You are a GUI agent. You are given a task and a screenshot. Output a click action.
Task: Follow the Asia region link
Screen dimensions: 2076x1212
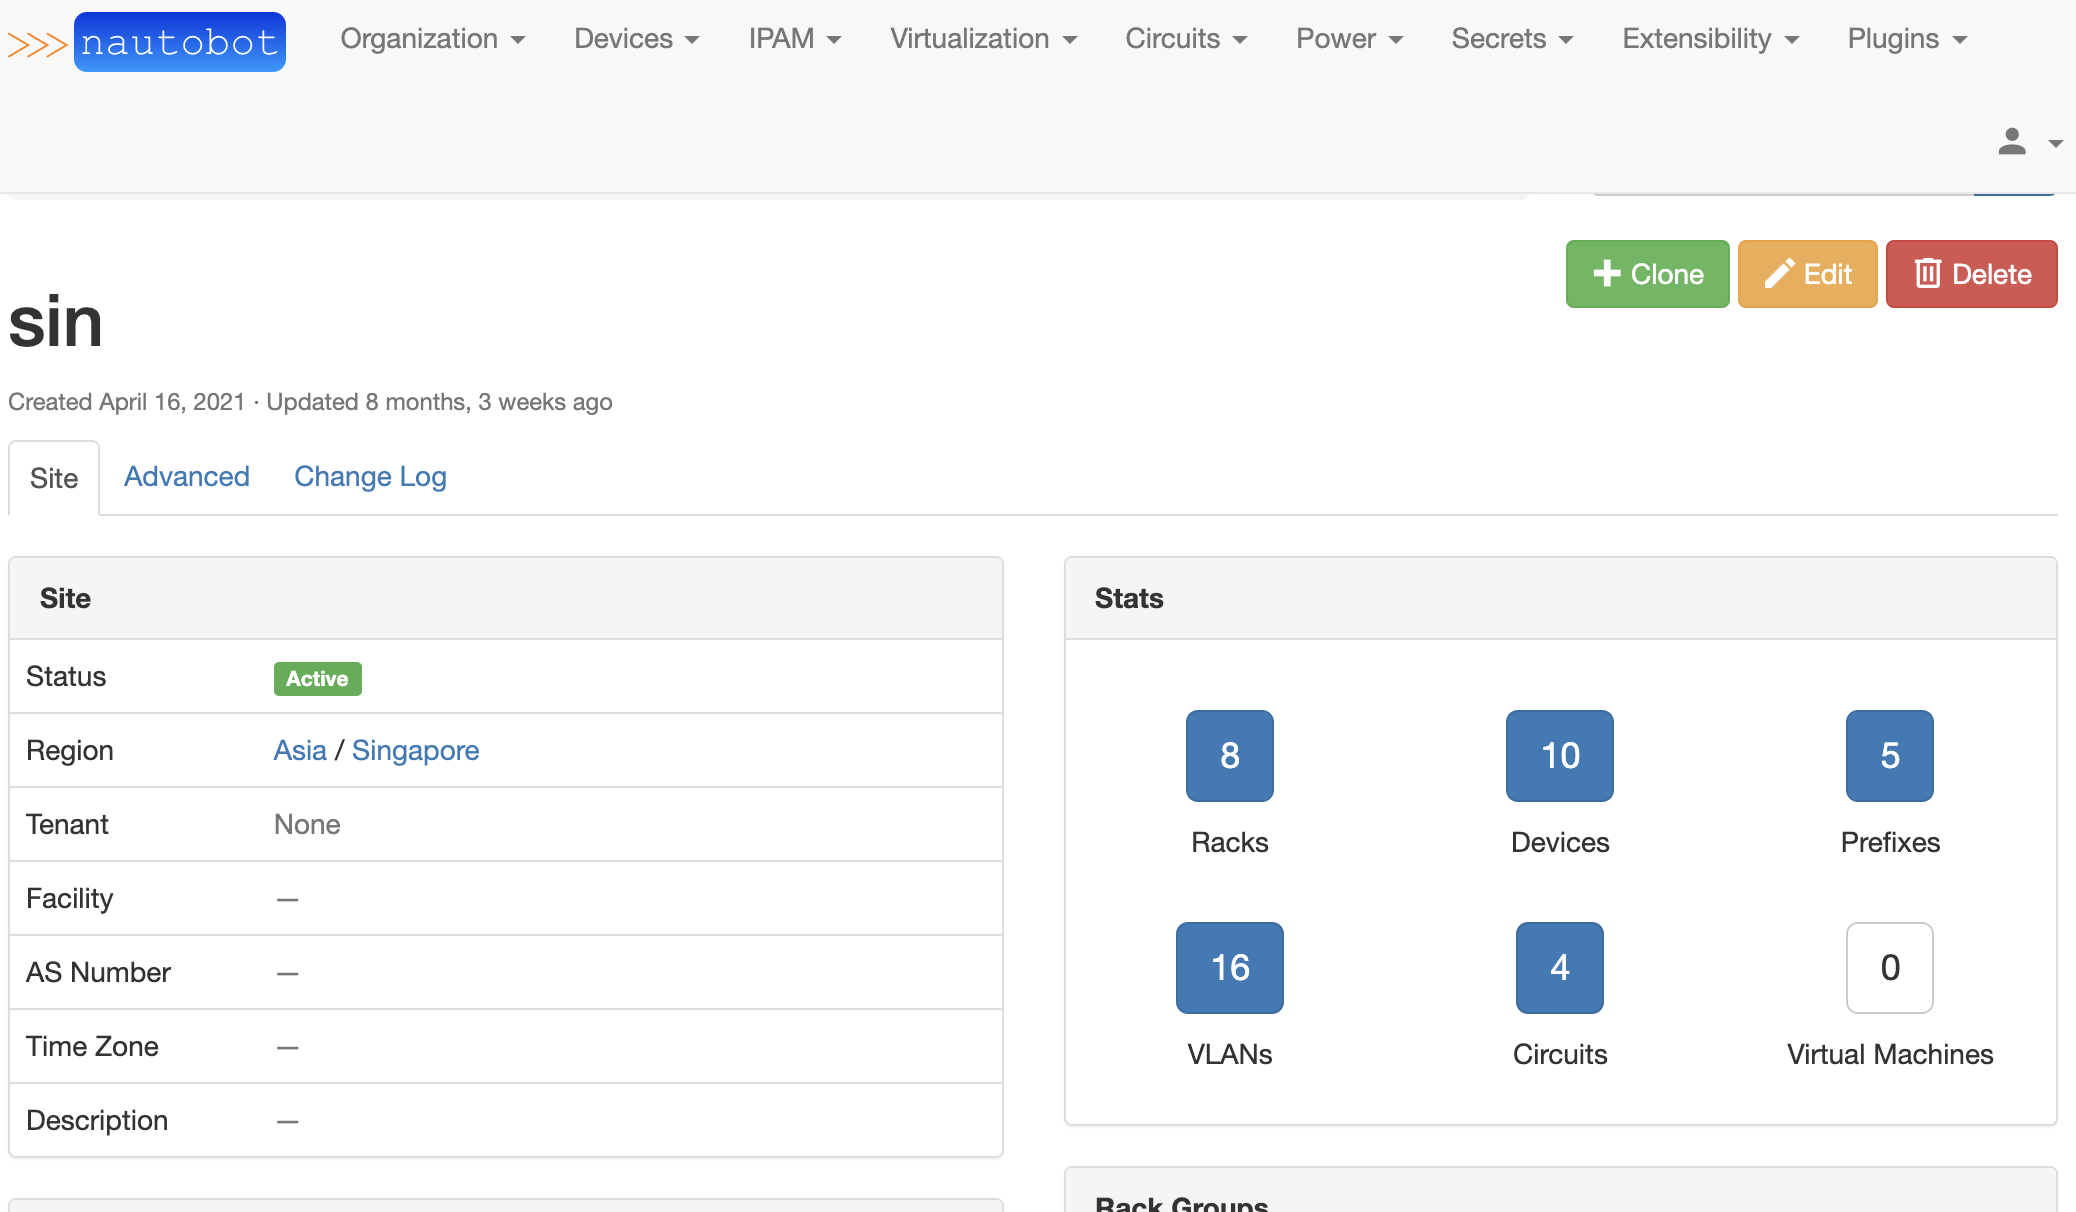click(300, 751)
